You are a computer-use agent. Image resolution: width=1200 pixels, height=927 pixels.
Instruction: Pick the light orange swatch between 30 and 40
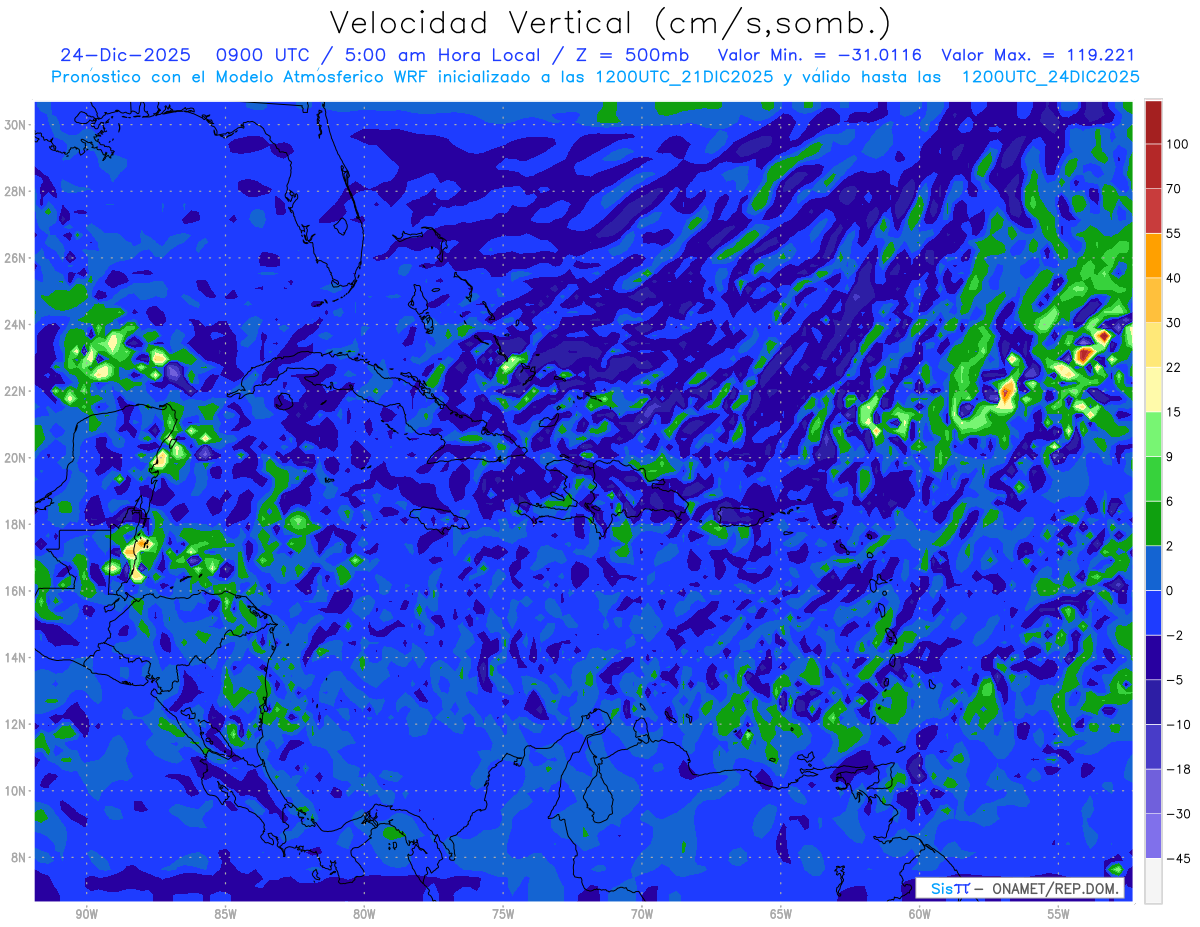[1153, 300]
